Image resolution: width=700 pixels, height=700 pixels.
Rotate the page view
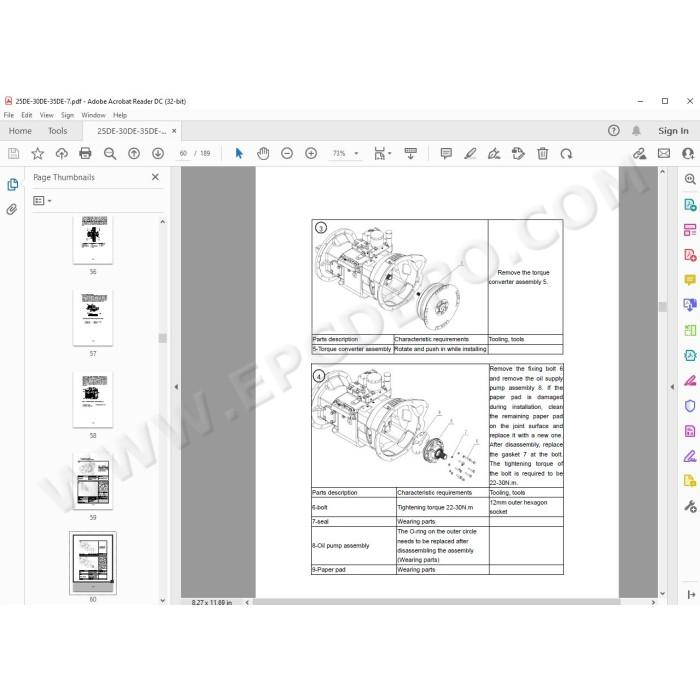point(567,154)
